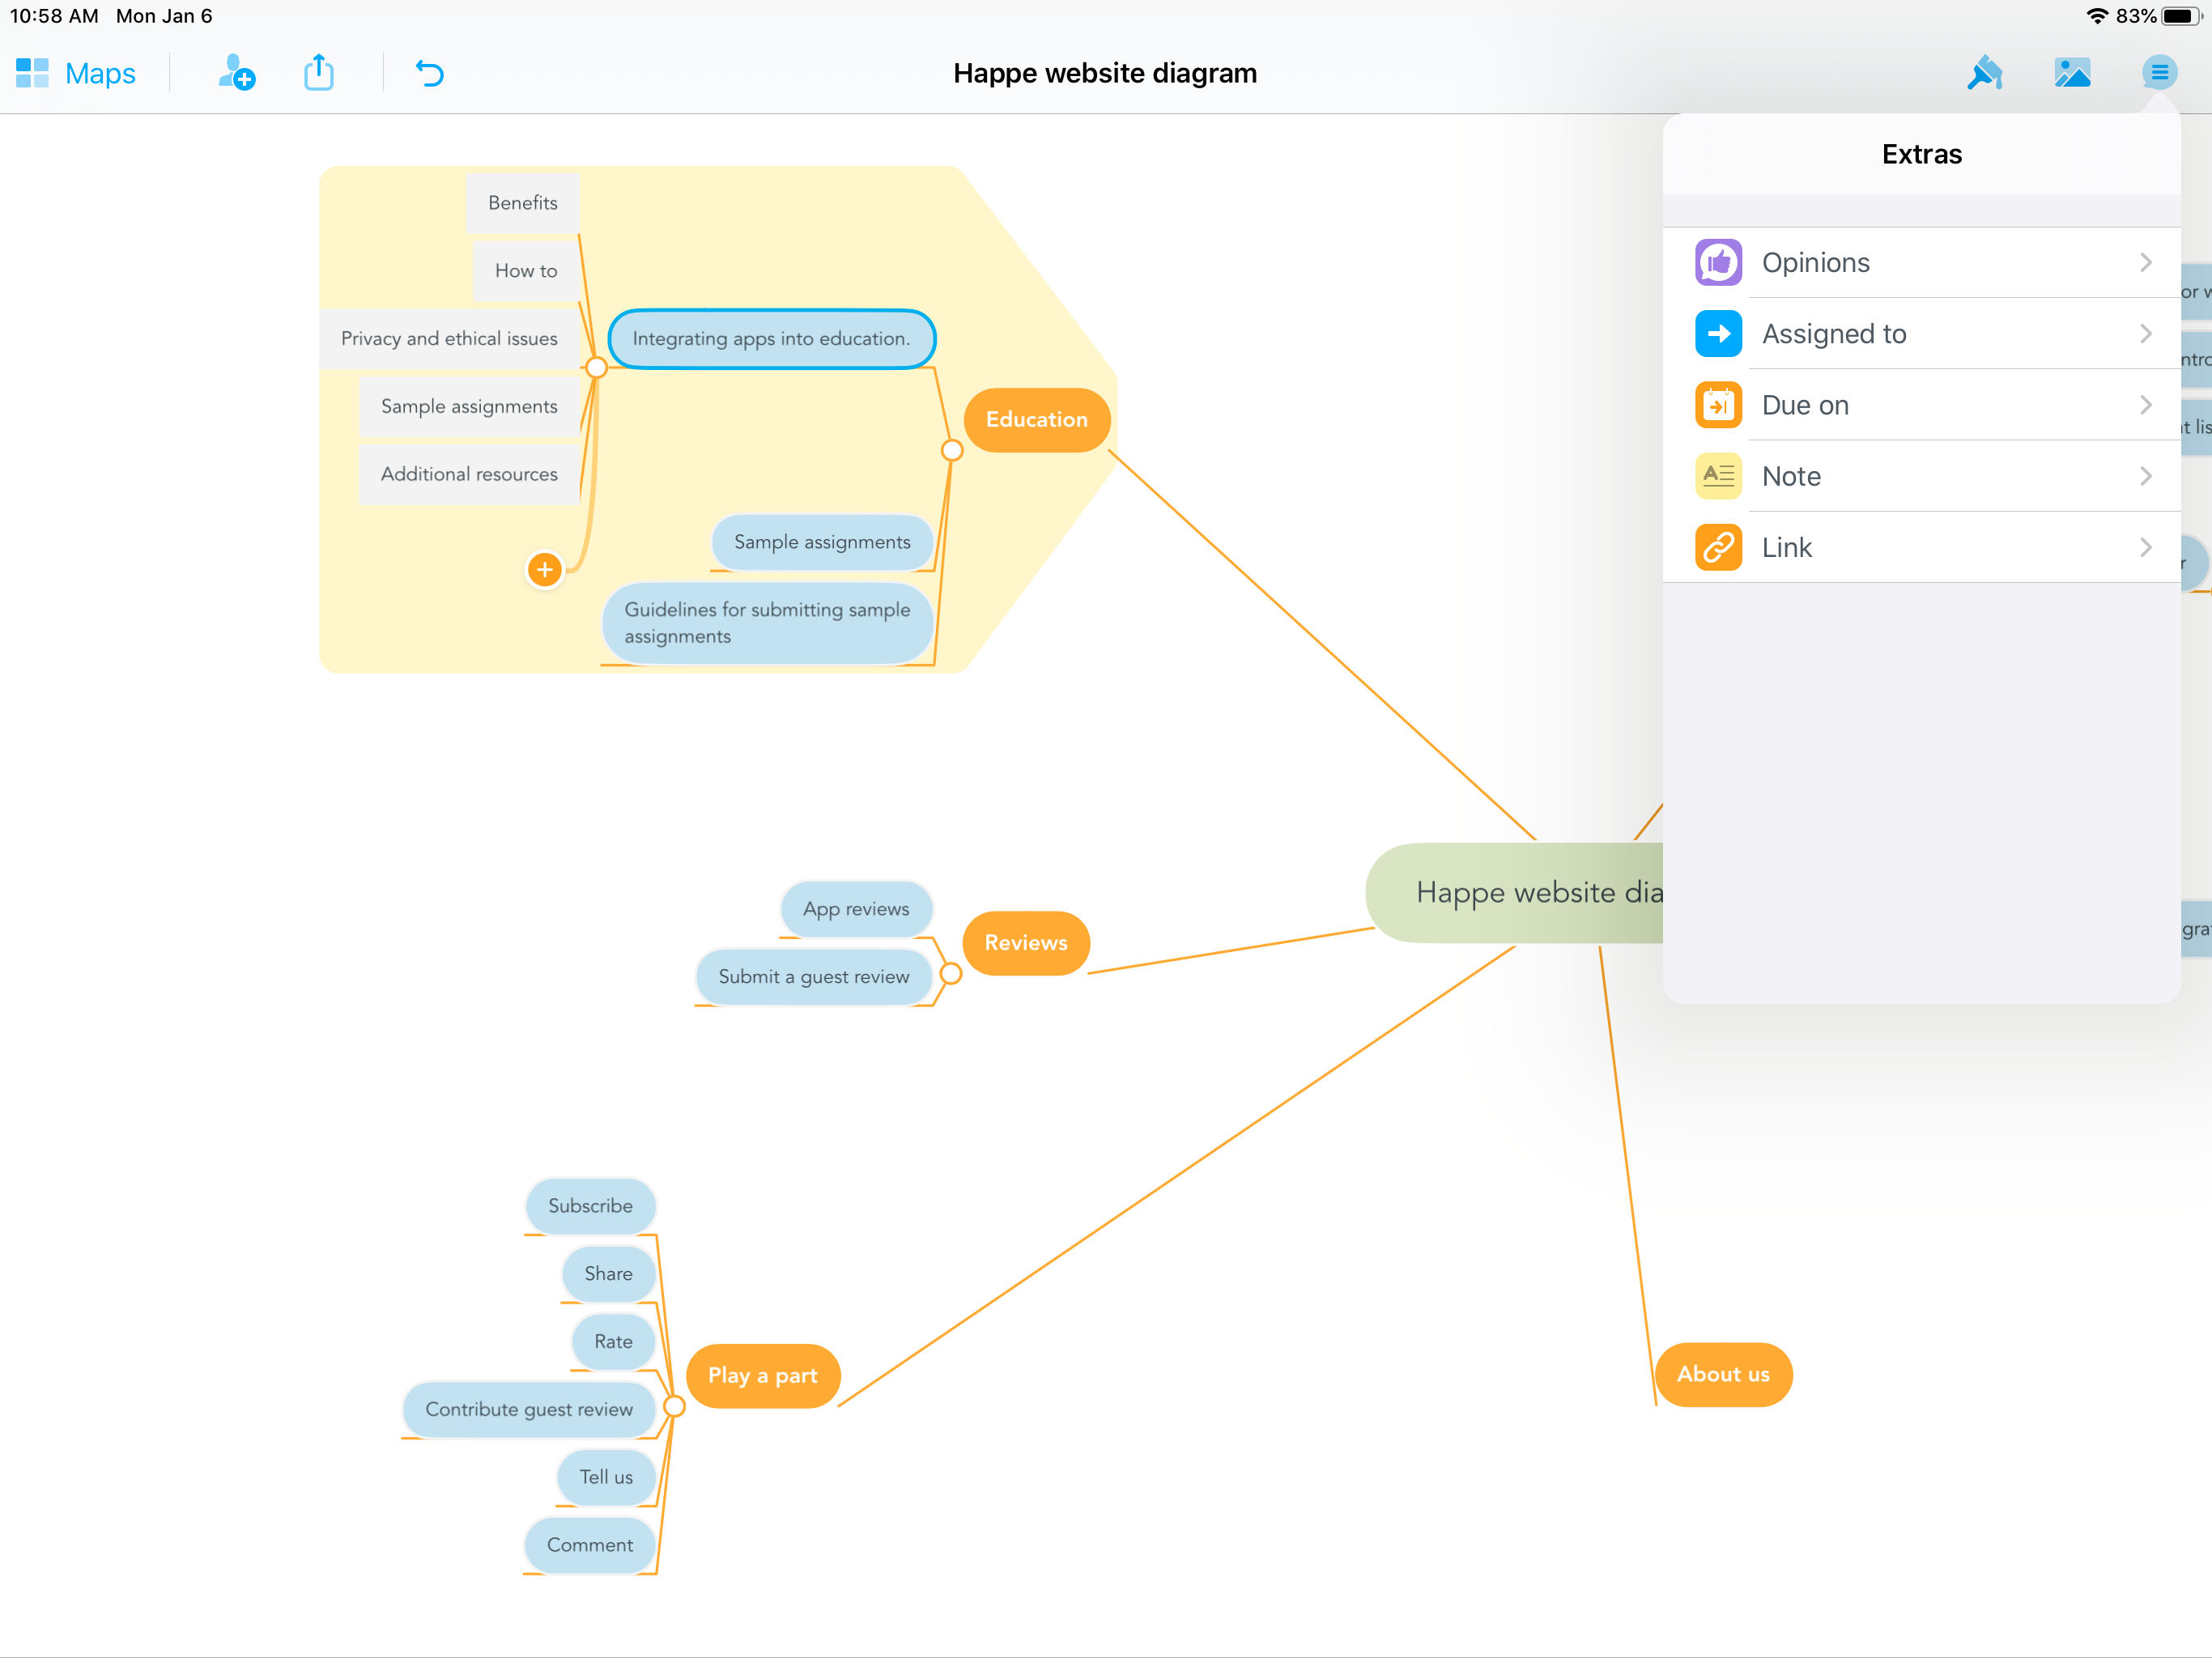Viewport: 2212px width, 1658px height.
Task: Click the orange plus add-node button
Action: pos(544,570)
